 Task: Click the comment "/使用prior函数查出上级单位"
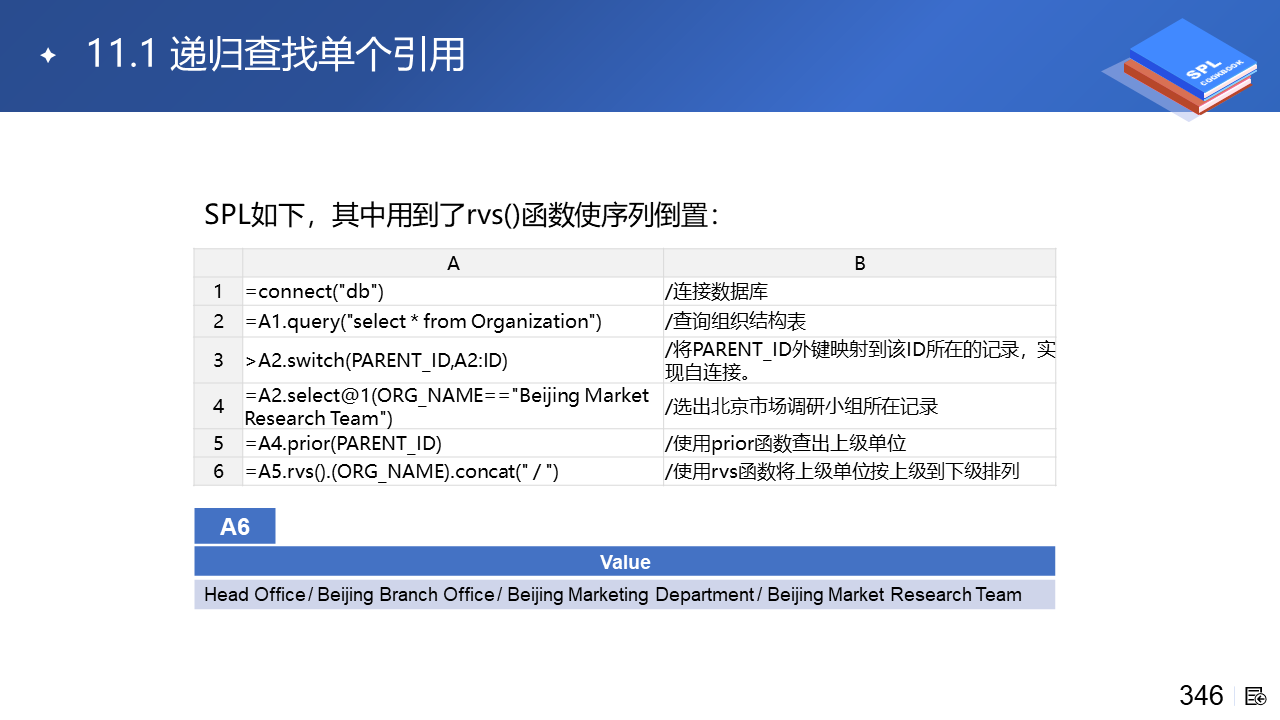(x=860, y=443)
